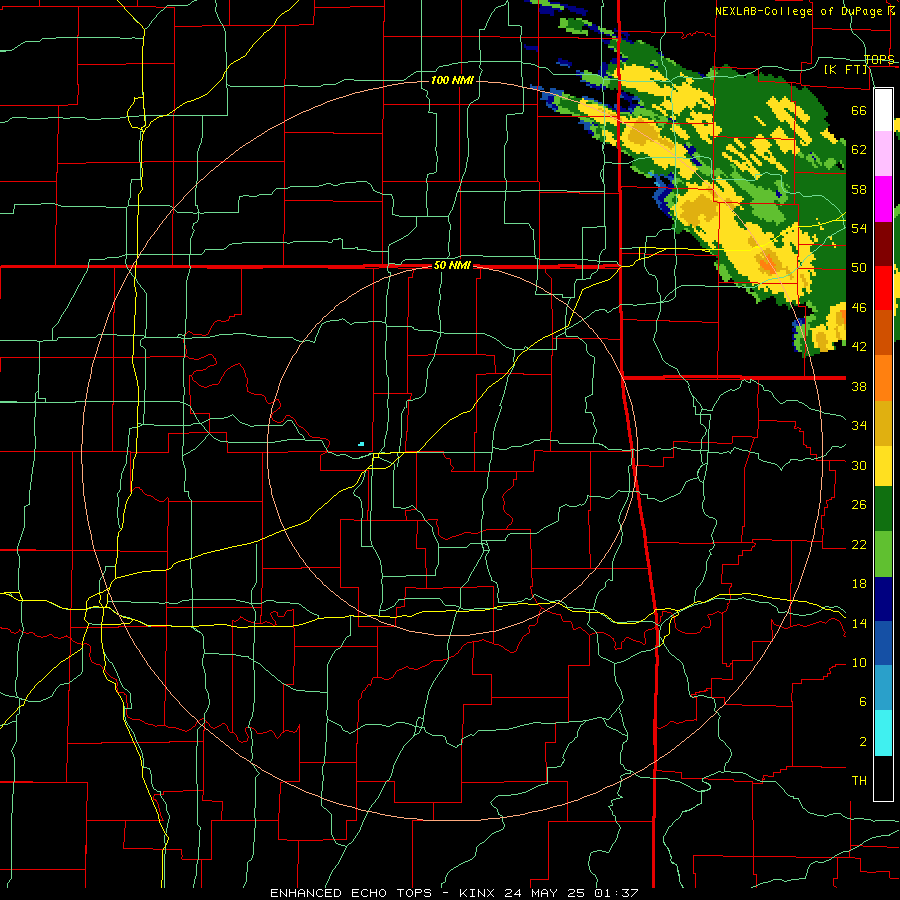Click the '50' legend value
The width and height of the screenshot is (900, 900).
coord(859,268)
